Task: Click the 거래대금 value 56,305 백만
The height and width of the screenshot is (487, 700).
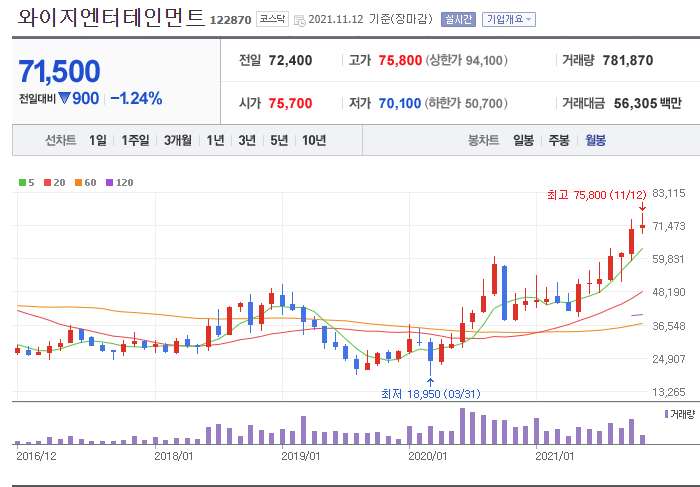Action: pos(647,103)
